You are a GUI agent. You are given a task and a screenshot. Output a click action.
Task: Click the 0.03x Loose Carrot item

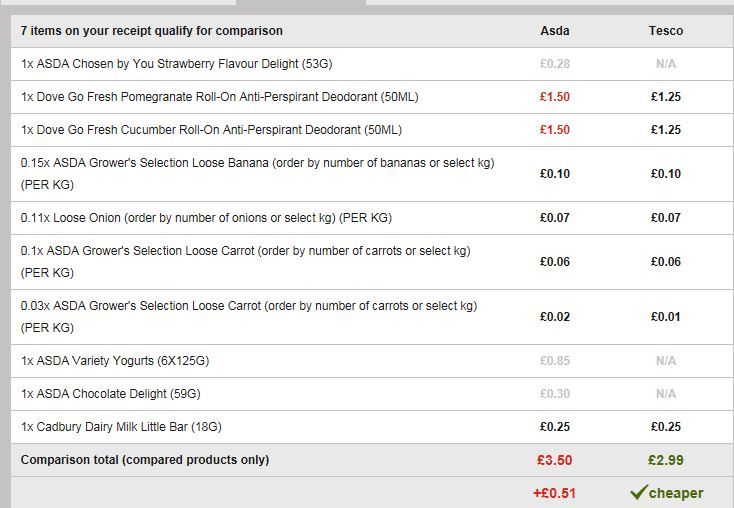click(249, 306)
